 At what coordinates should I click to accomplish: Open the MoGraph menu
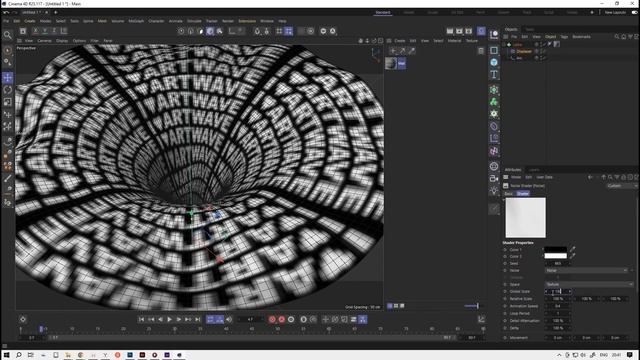point(136,21)
